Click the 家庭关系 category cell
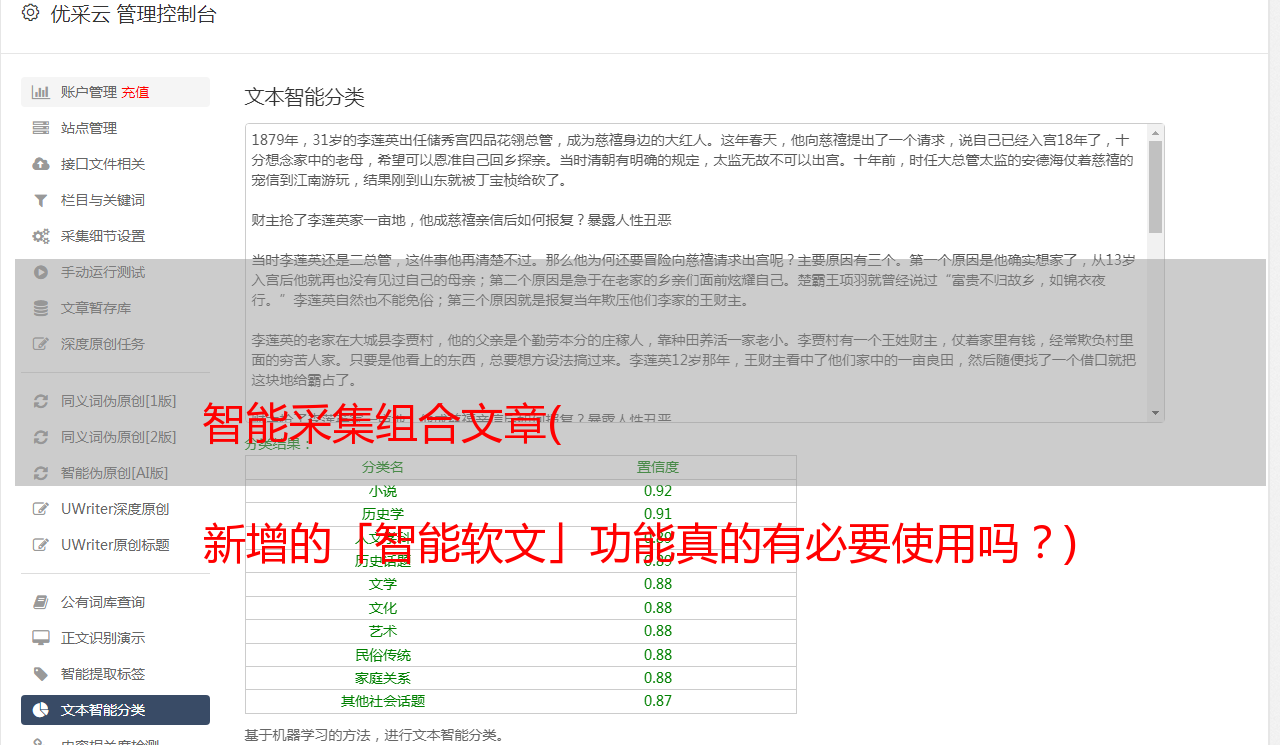Viewport: 1280px width, 745px height. point(383,678)
